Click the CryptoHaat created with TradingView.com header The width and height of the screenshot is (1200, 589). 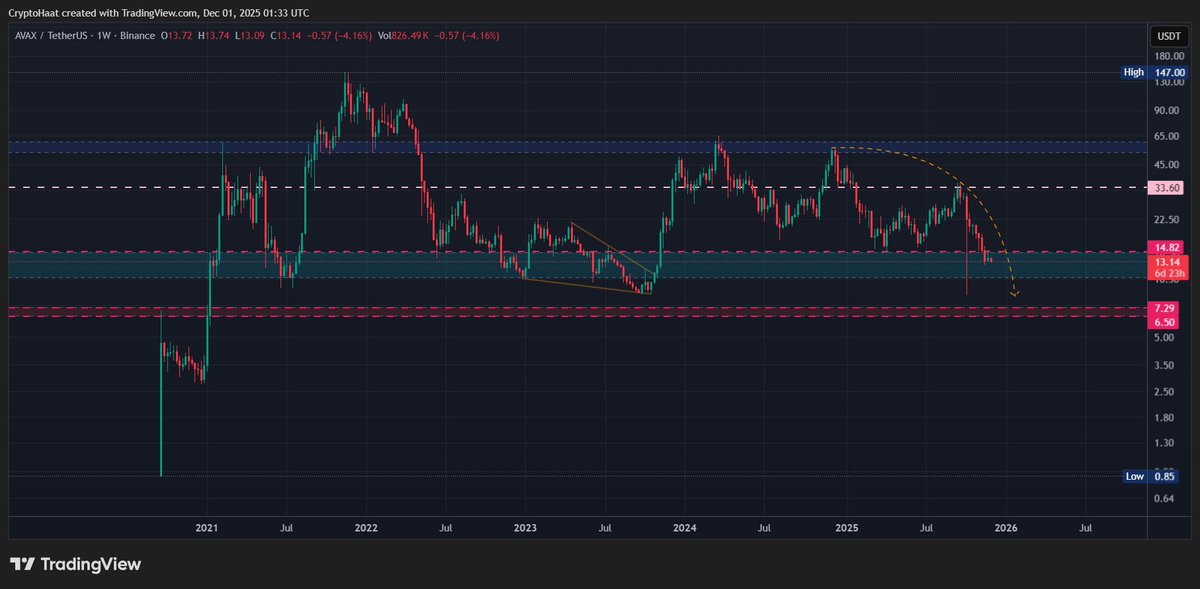[x=161, y=12]
